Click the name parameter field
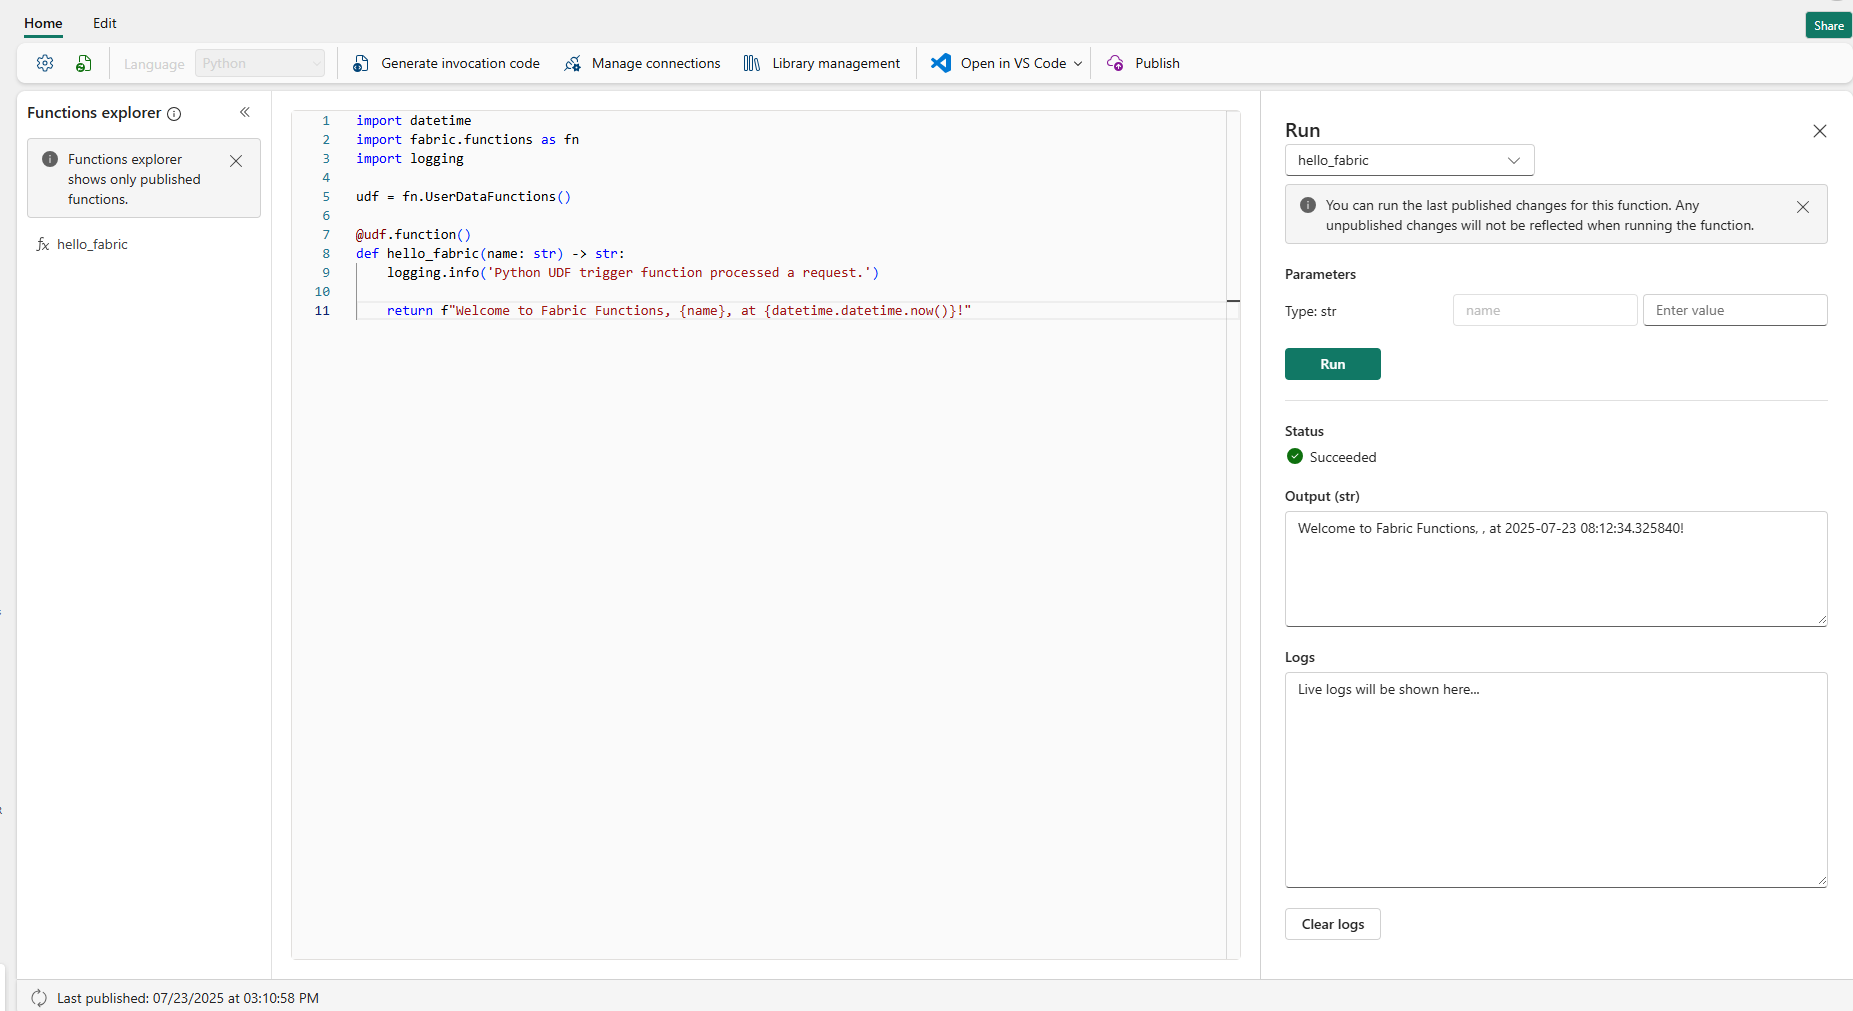This screenshot has width=1853, height=1011. coord(1545,310)
